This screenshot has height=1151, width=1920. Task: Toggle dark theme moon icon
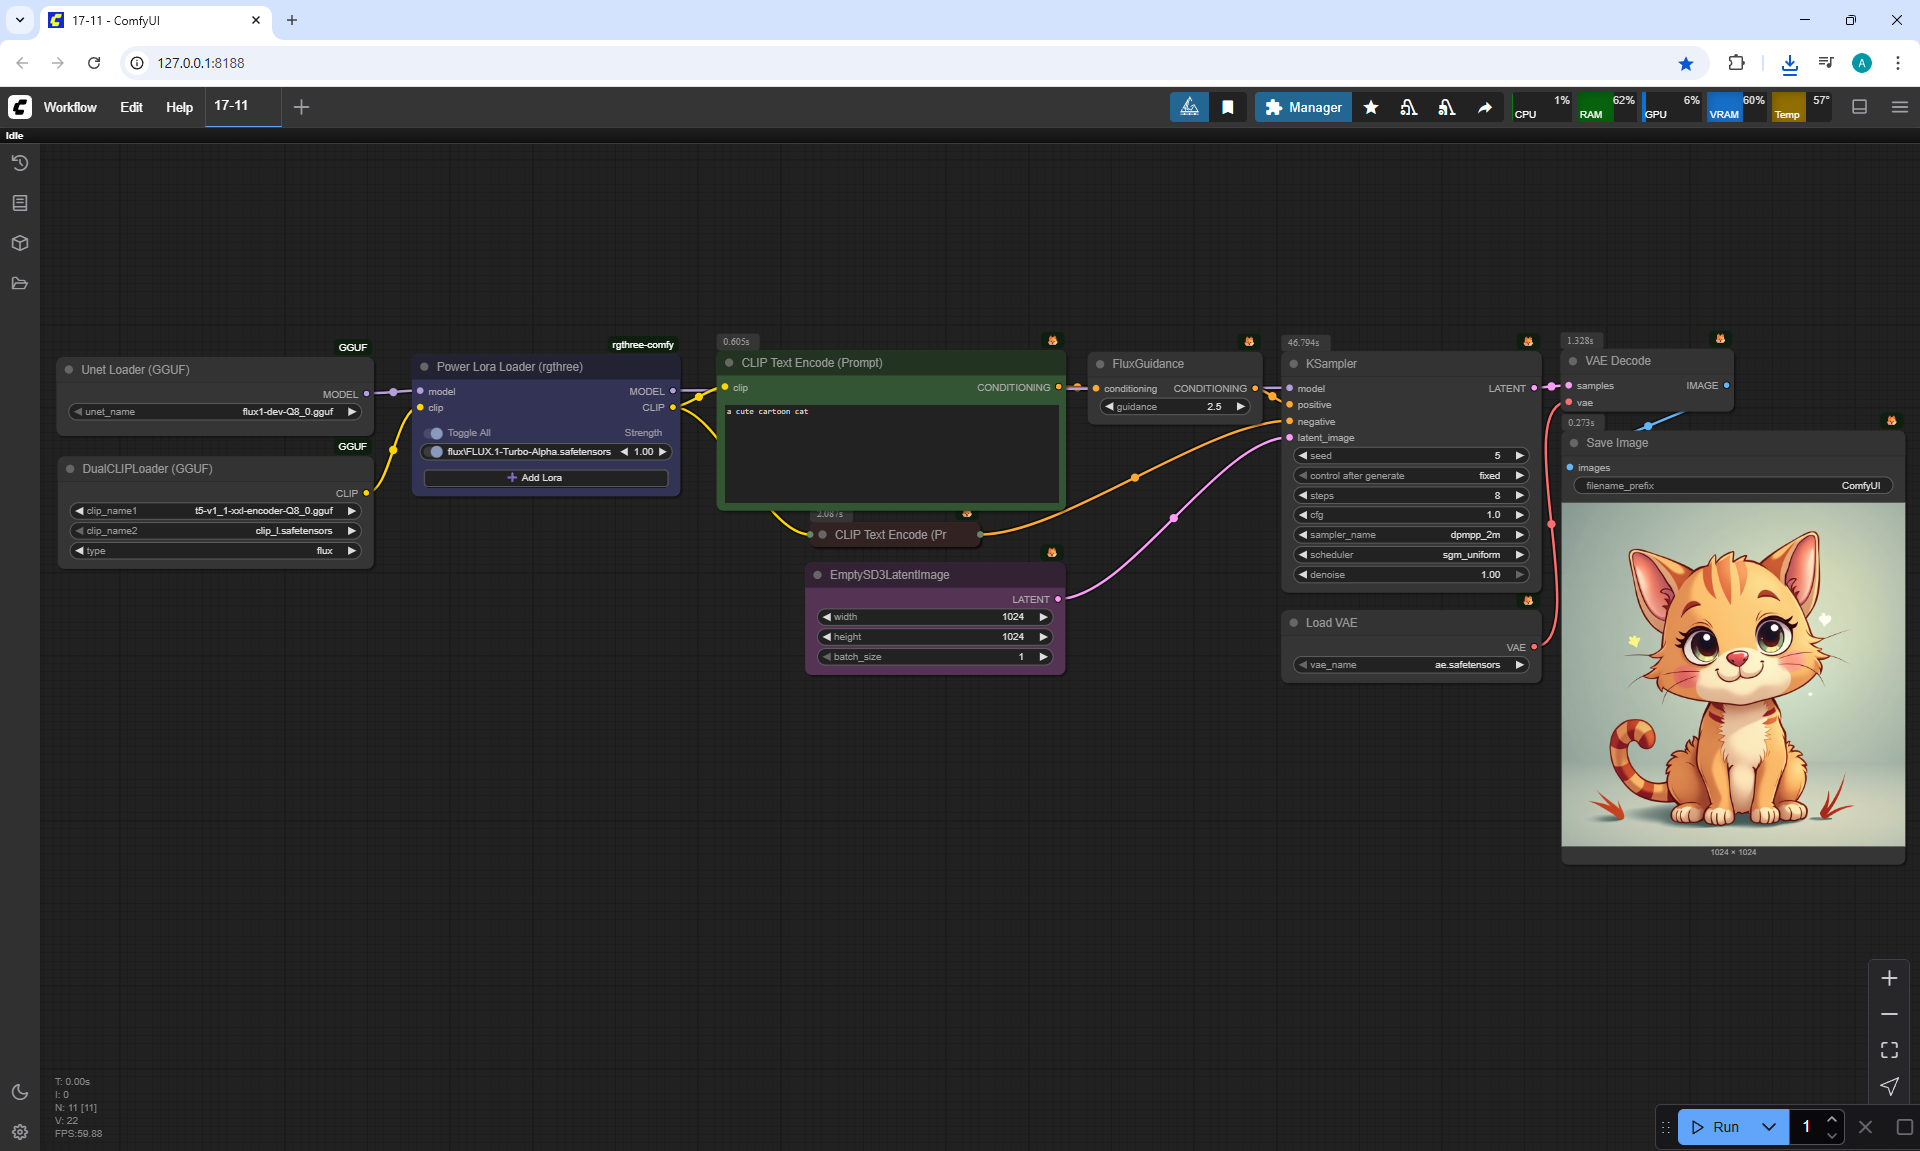tap(20, 1092)
